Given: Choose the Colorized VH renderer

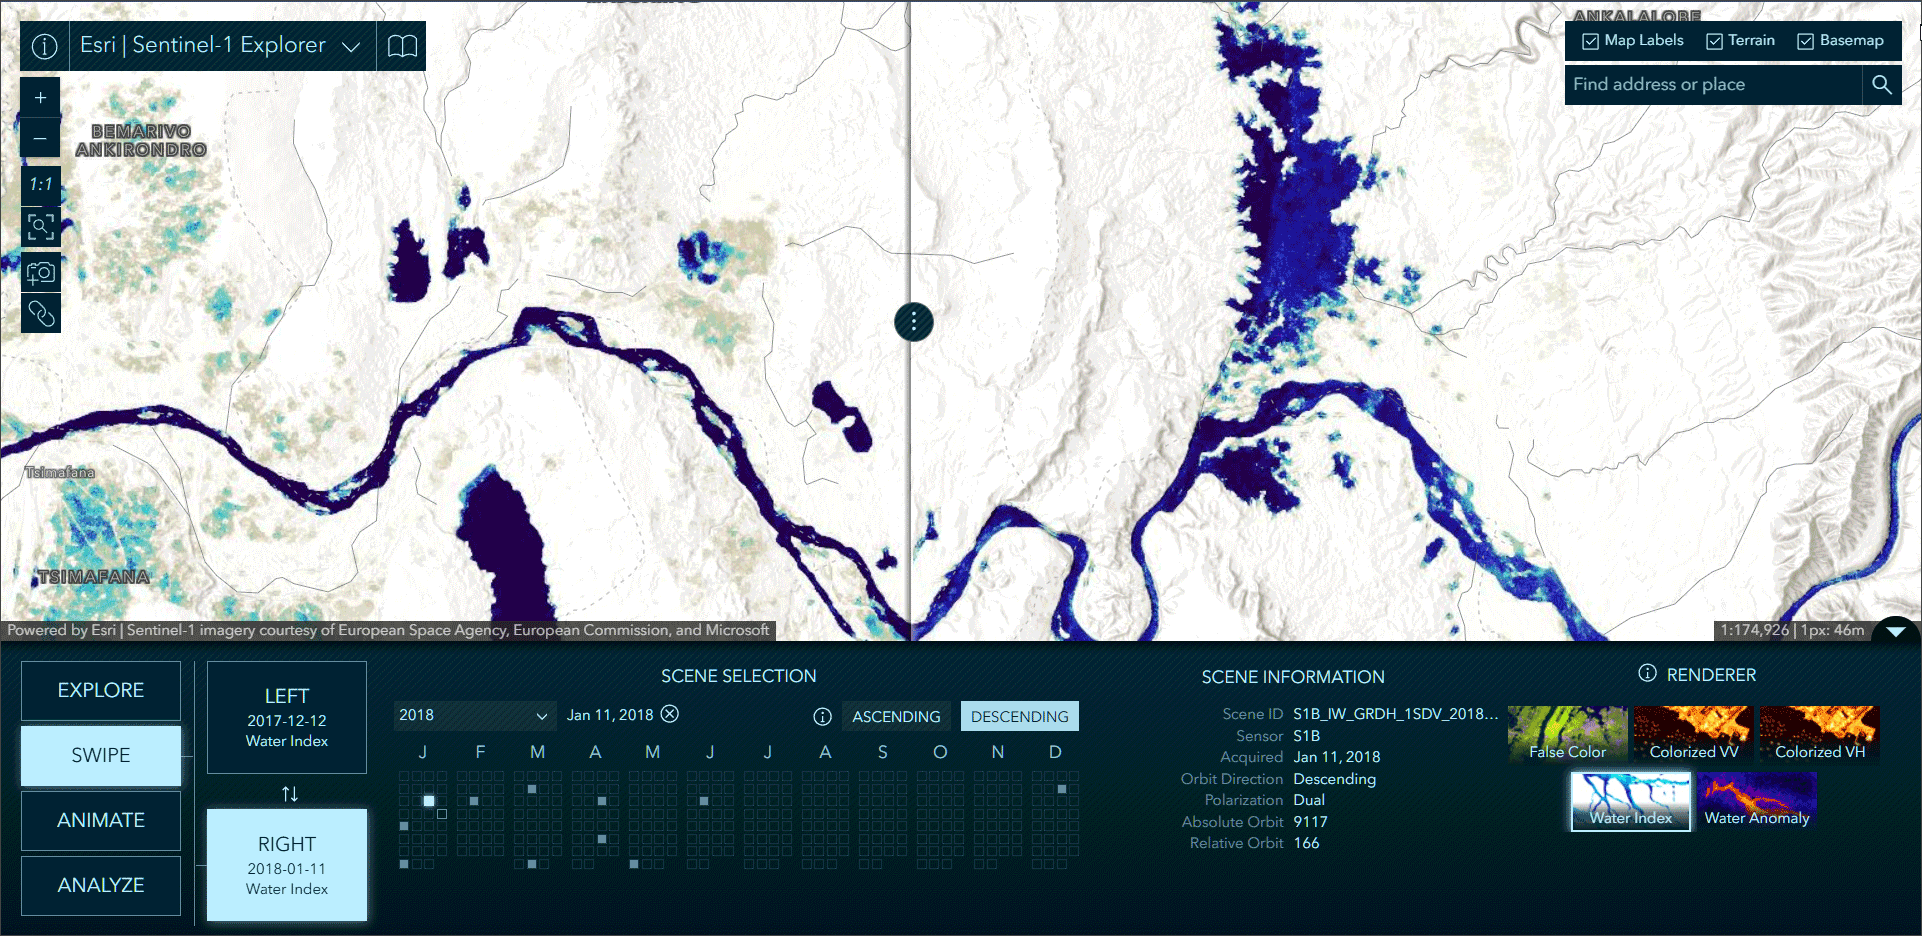Looking at the screenshot, I should click(x=1819, y=733).
